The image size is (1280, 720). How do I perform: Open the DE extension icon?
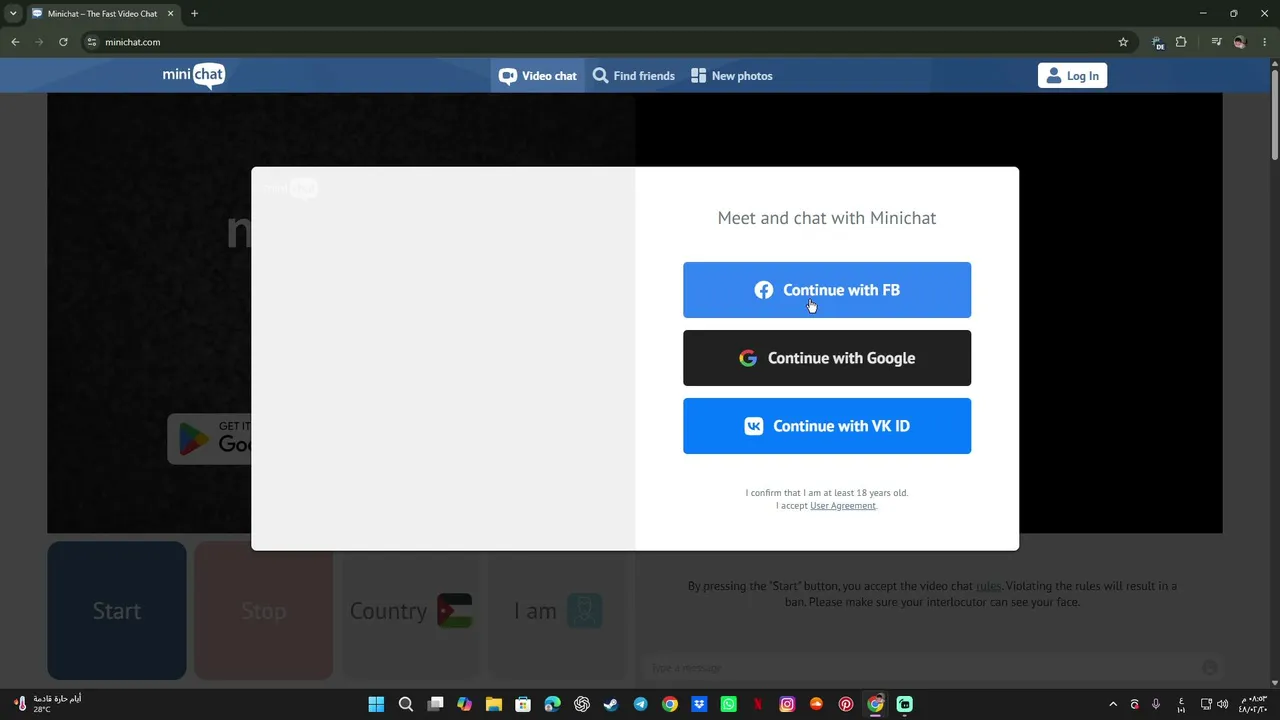[1158, 42]
